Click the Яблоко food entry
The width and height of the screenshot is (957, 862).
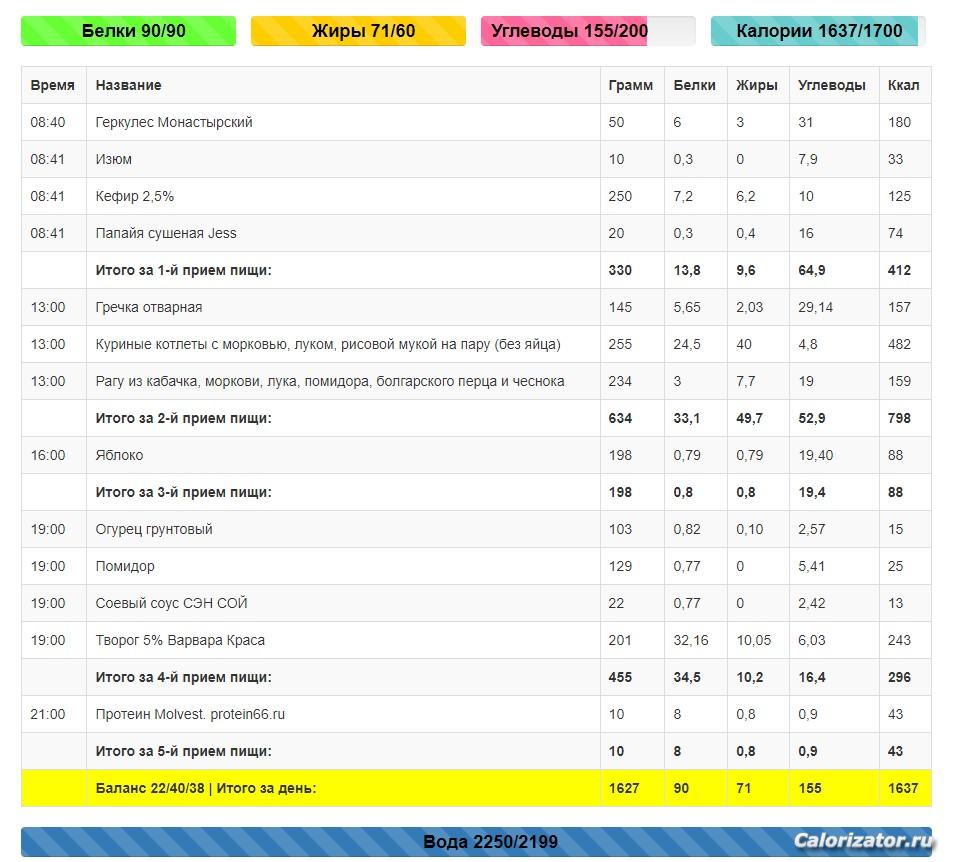pos(119,455)
